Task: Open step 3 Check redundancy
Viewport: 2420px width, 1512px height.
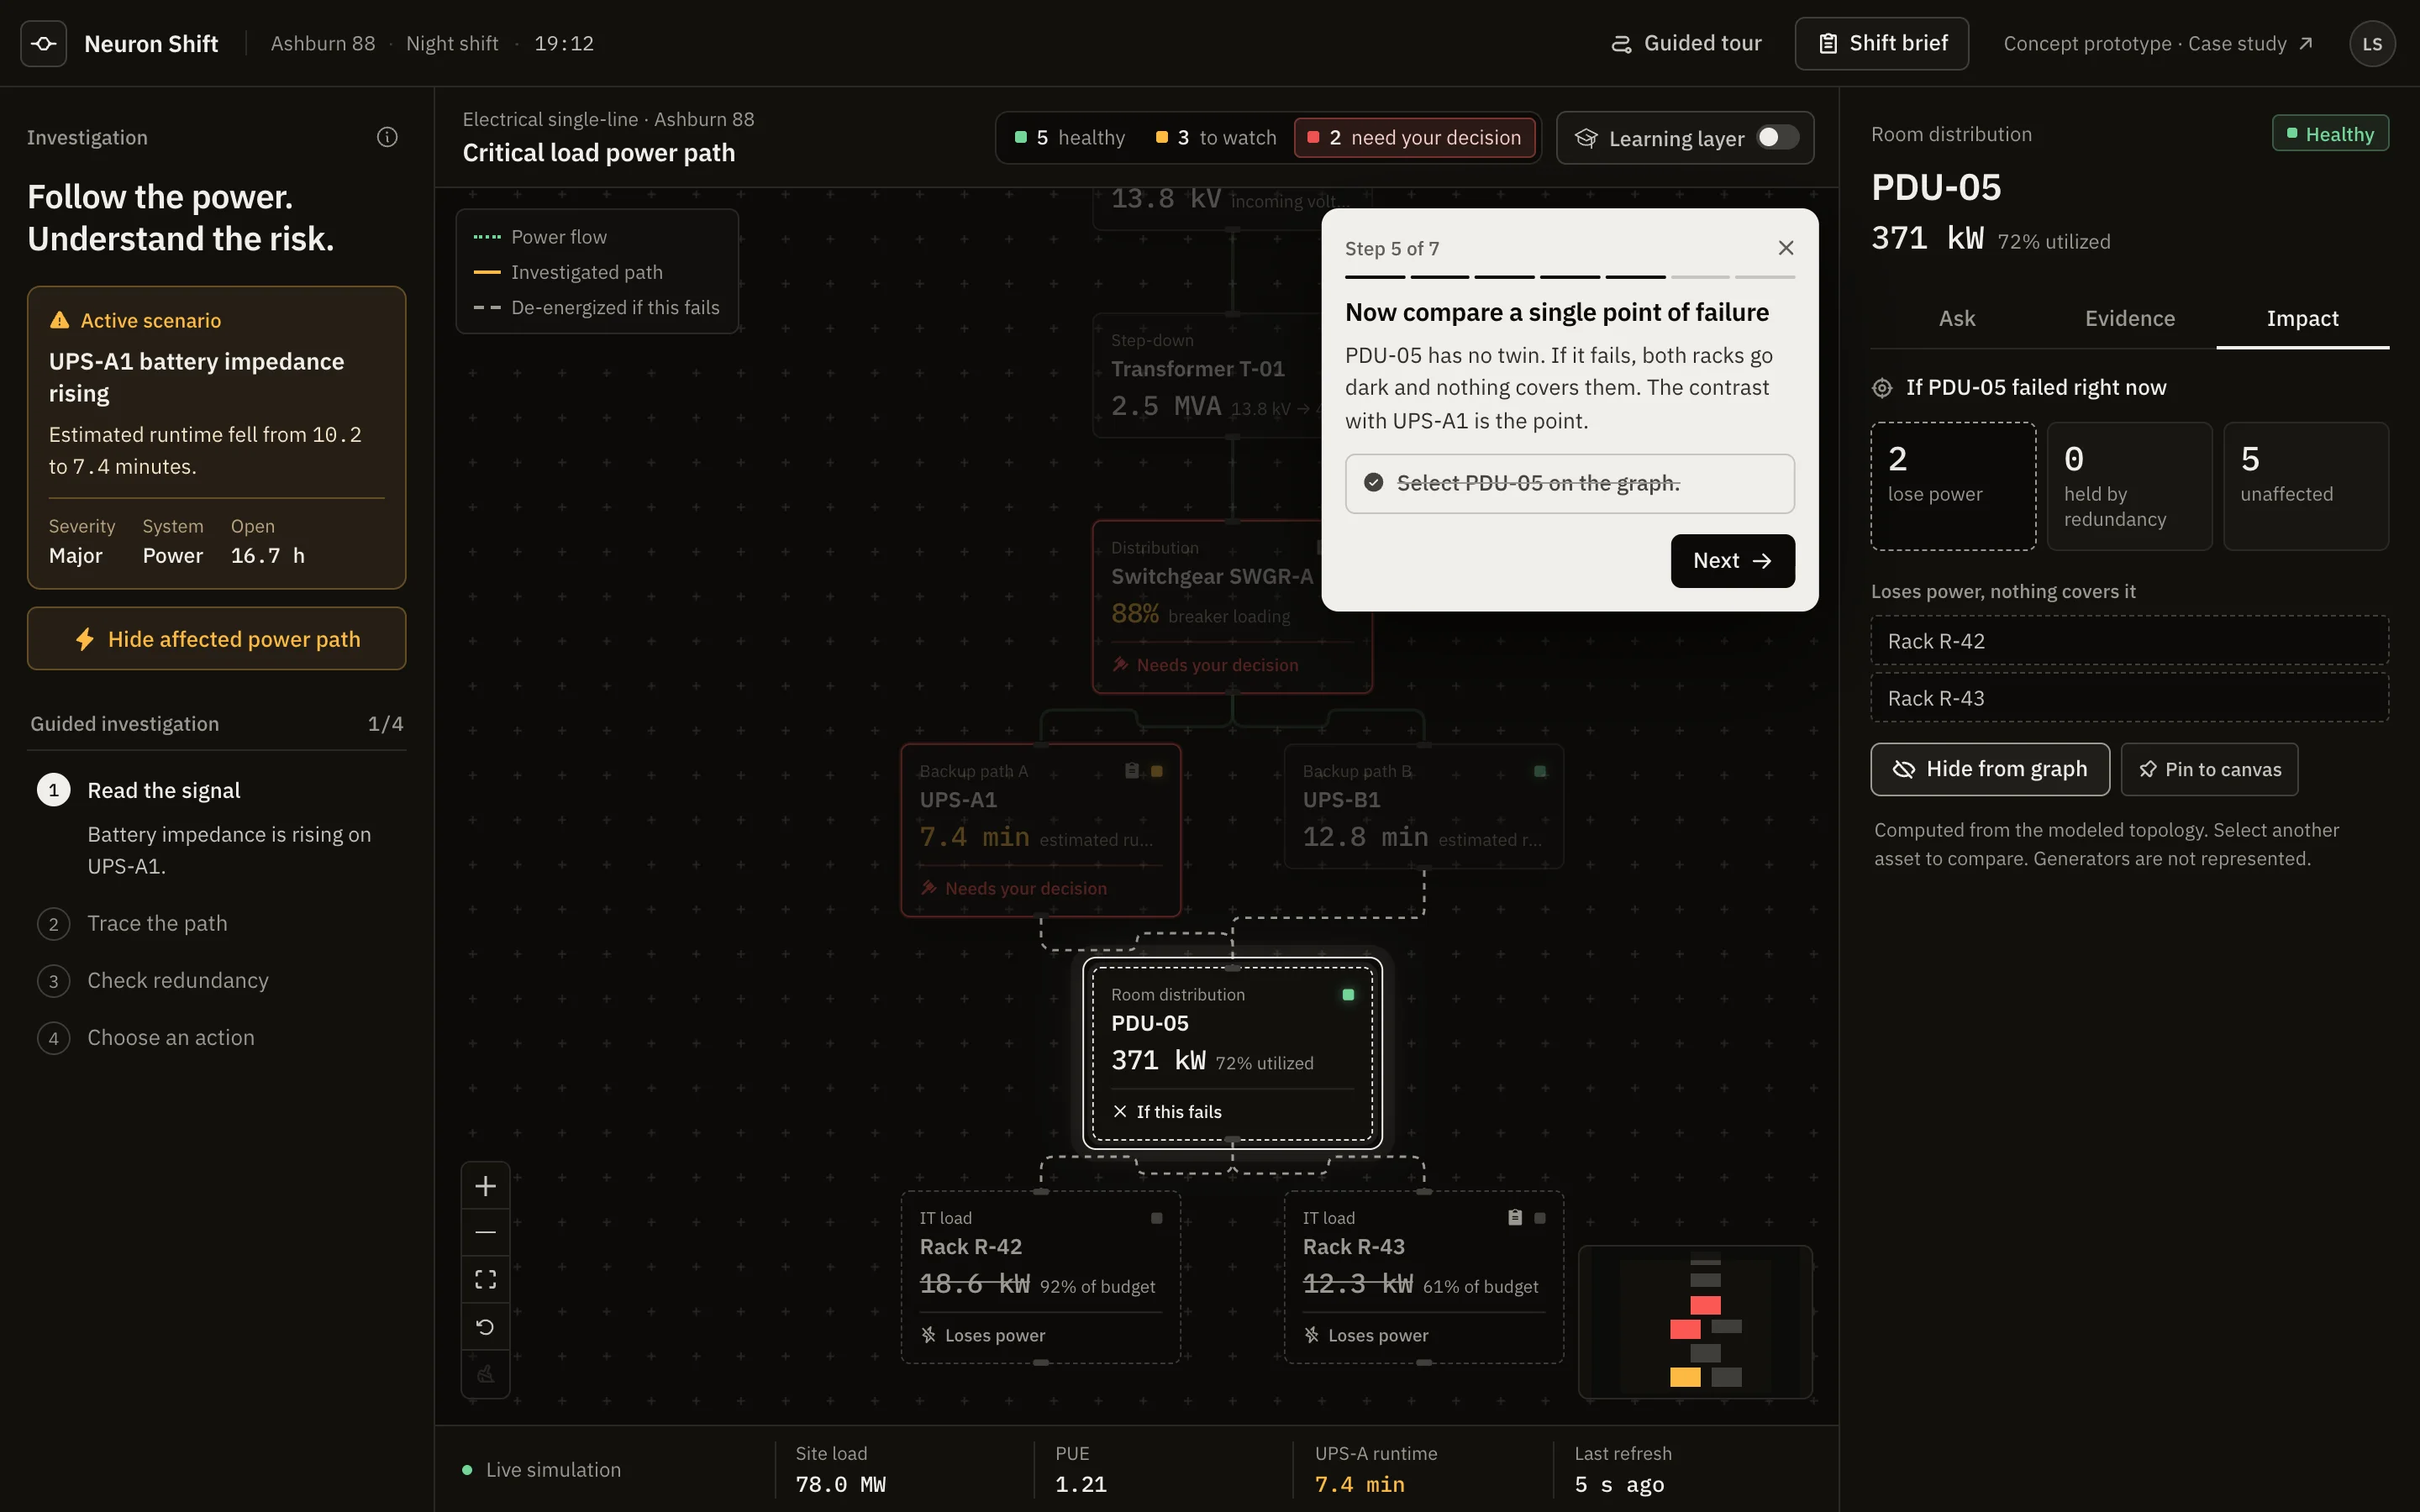Action: pyautogui.click(x=218, y=980)
